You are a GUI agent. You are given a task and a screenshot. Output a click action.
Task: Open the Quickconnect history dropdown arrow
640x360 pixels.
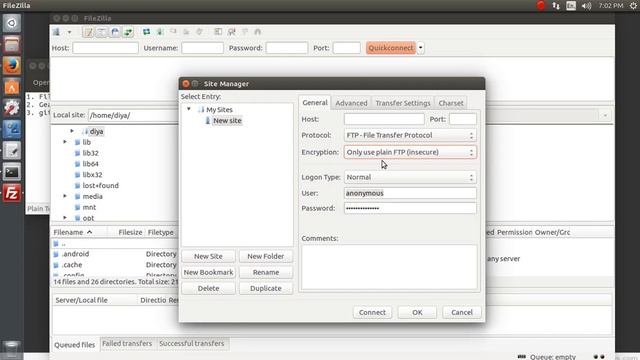click(x=420, y=48)
